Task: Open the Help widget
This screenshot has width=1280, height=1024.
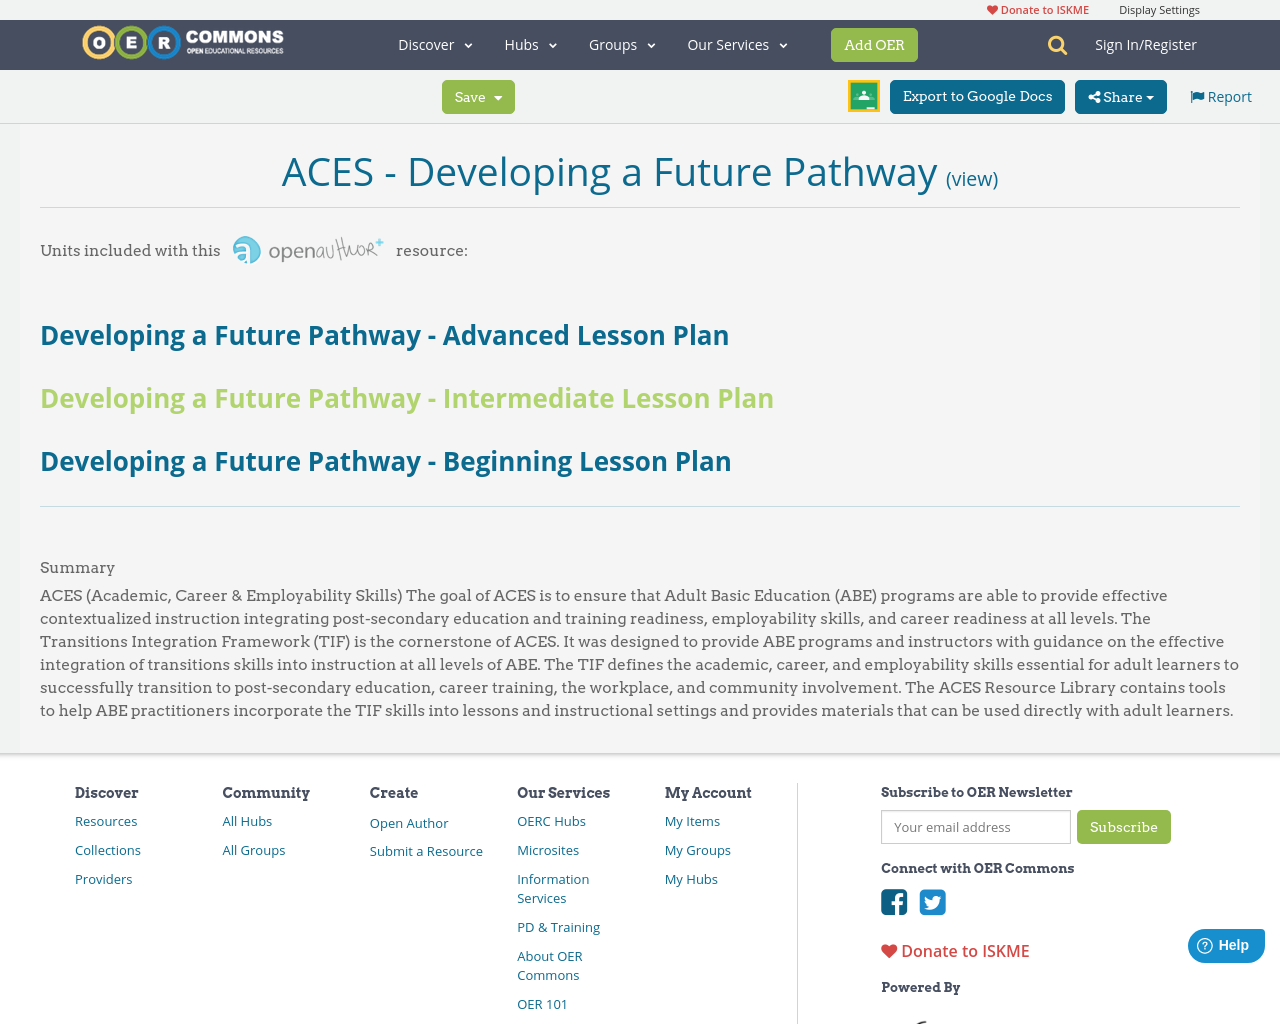Action: coord(1225,943)
